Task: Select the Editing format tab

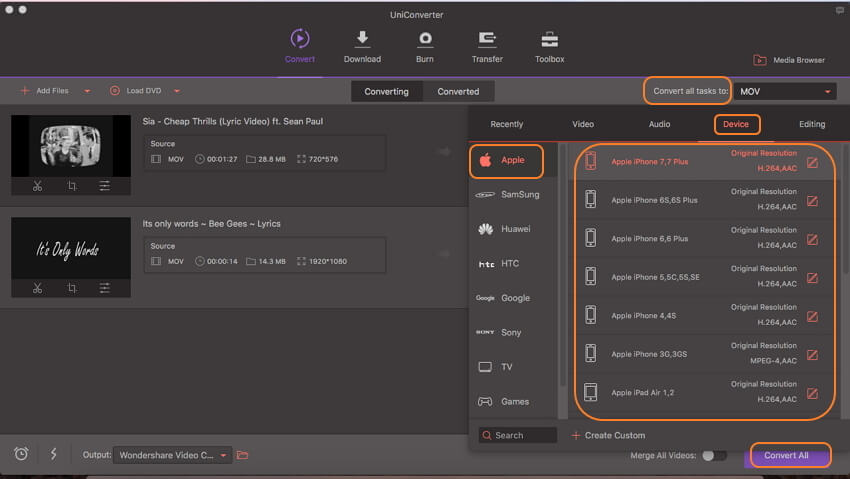Action: [812, 124]
